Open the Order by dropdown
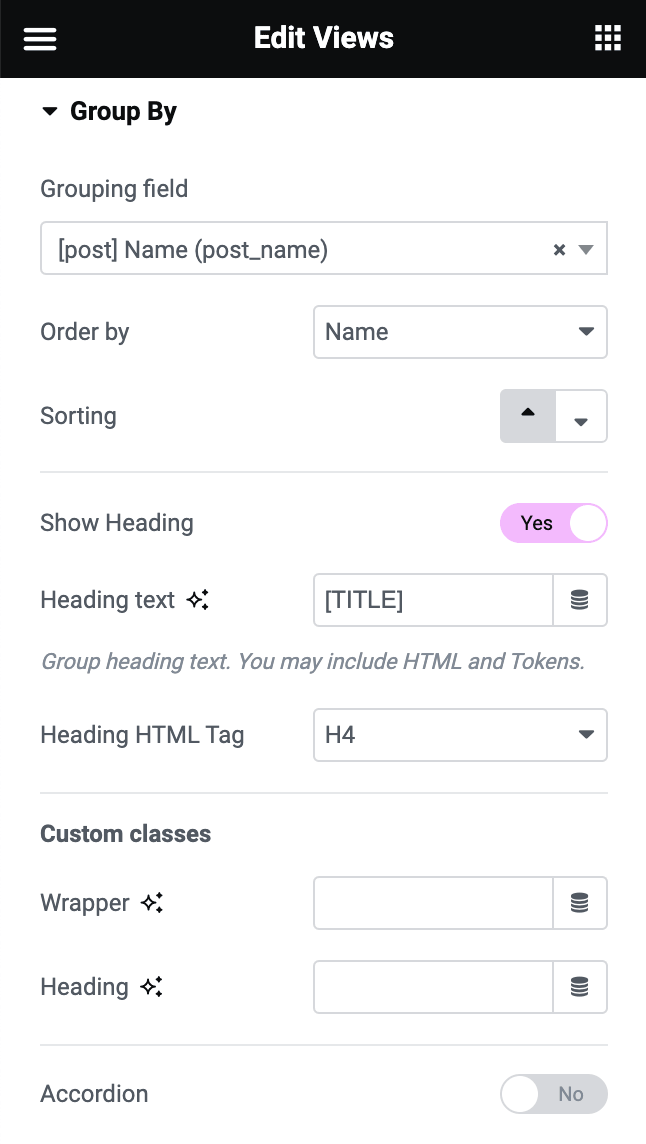The image size is (646, 1144). 459,332
